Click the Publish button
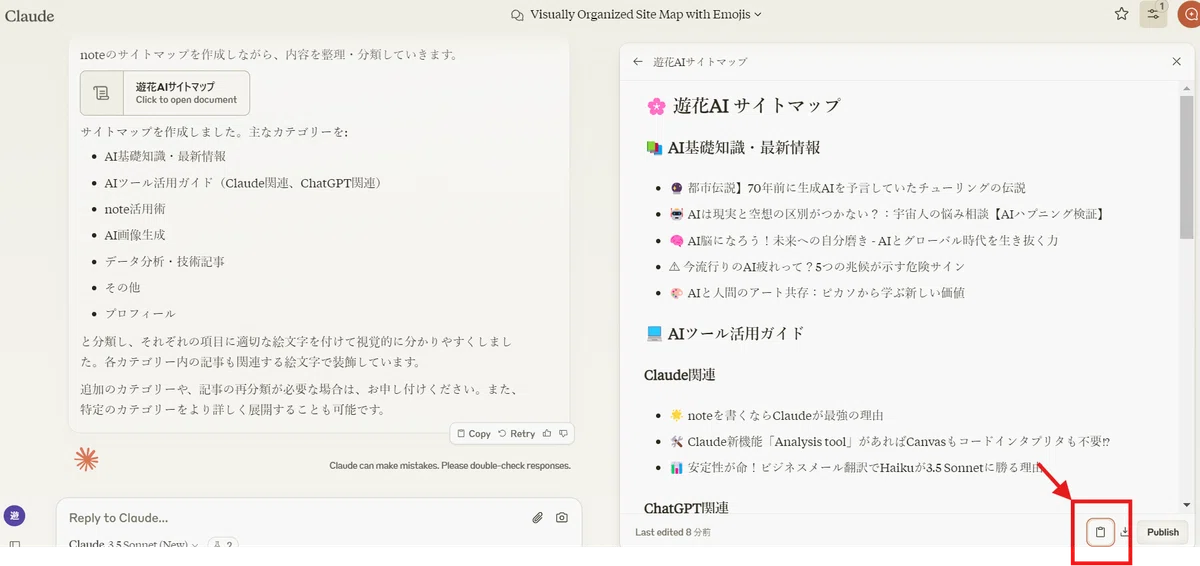This screenshot has width=1200, height=566. pyautogui.click(x=1163, y=532)
